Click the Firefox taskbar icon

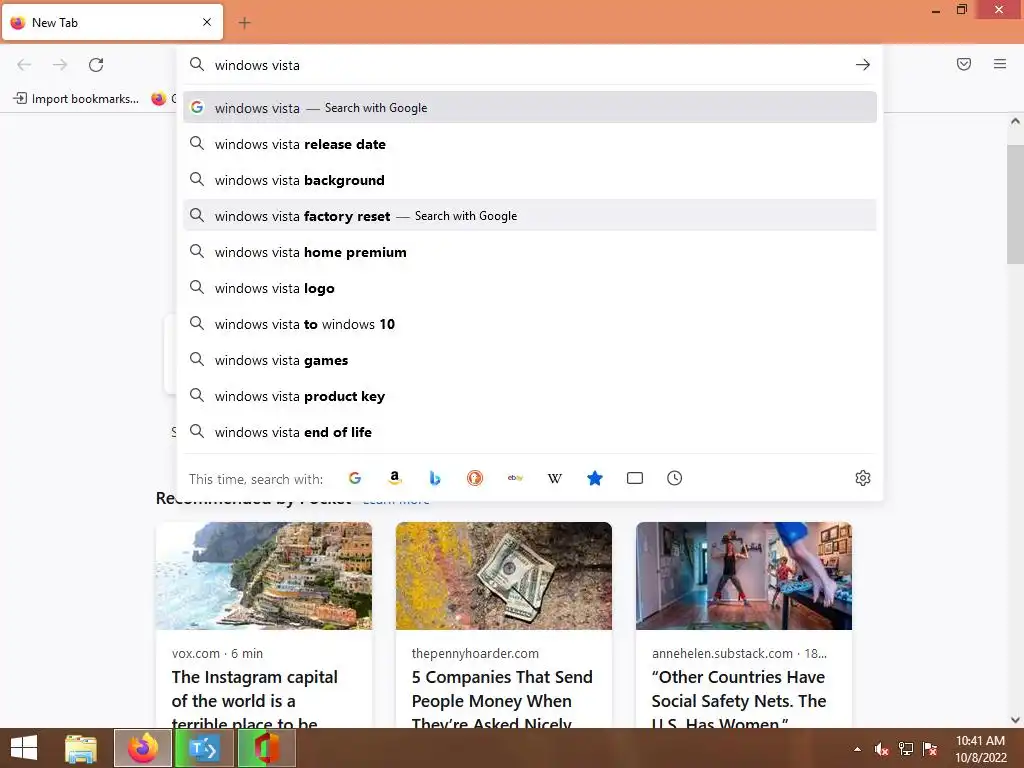(143, 748)
